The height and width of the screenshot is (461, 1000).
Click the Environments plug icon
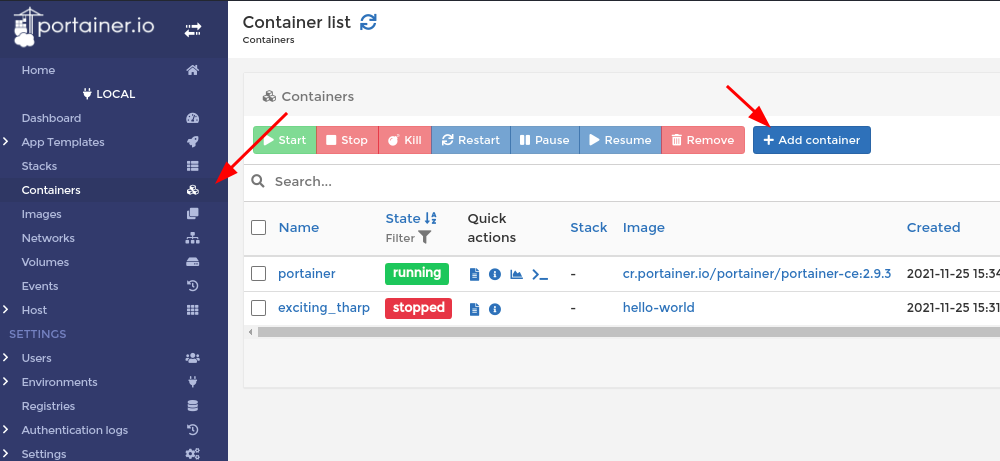[x=193, y=382]
